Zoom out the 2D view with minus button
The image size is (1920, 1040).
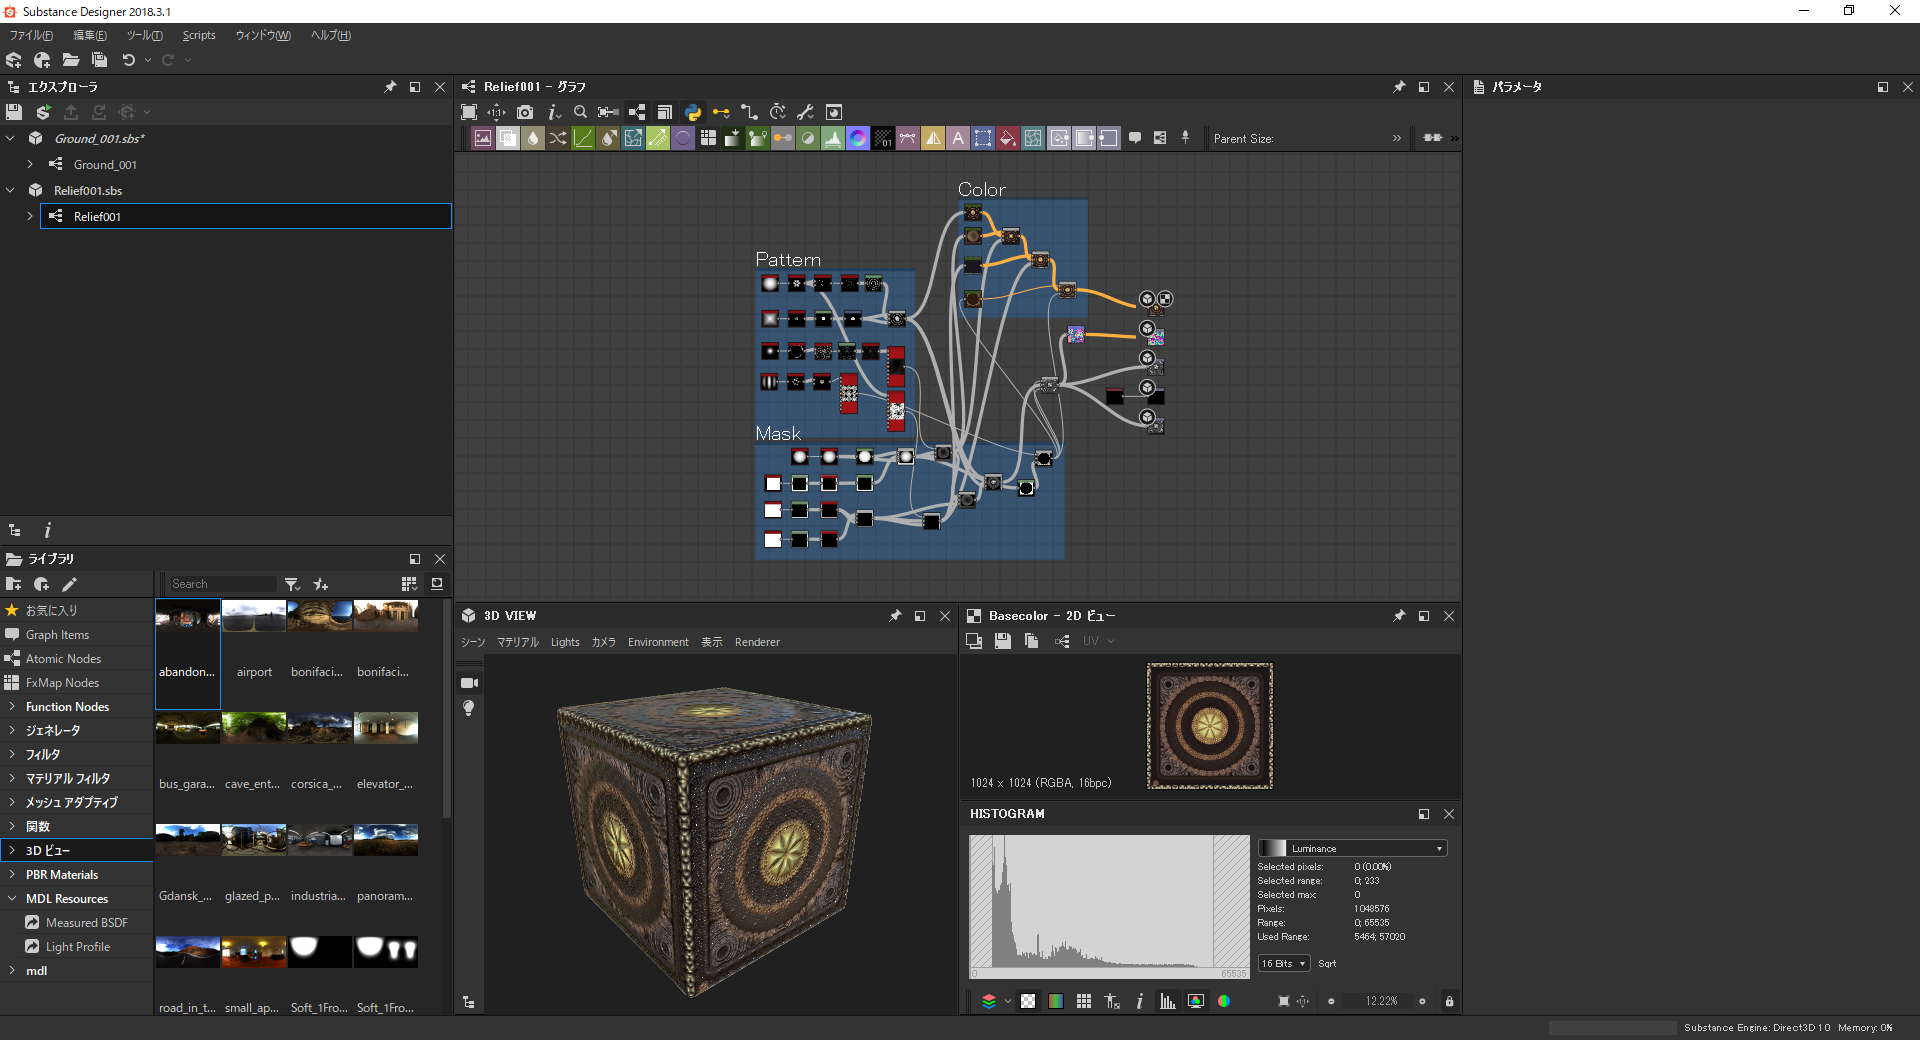click(1331, 1001)
